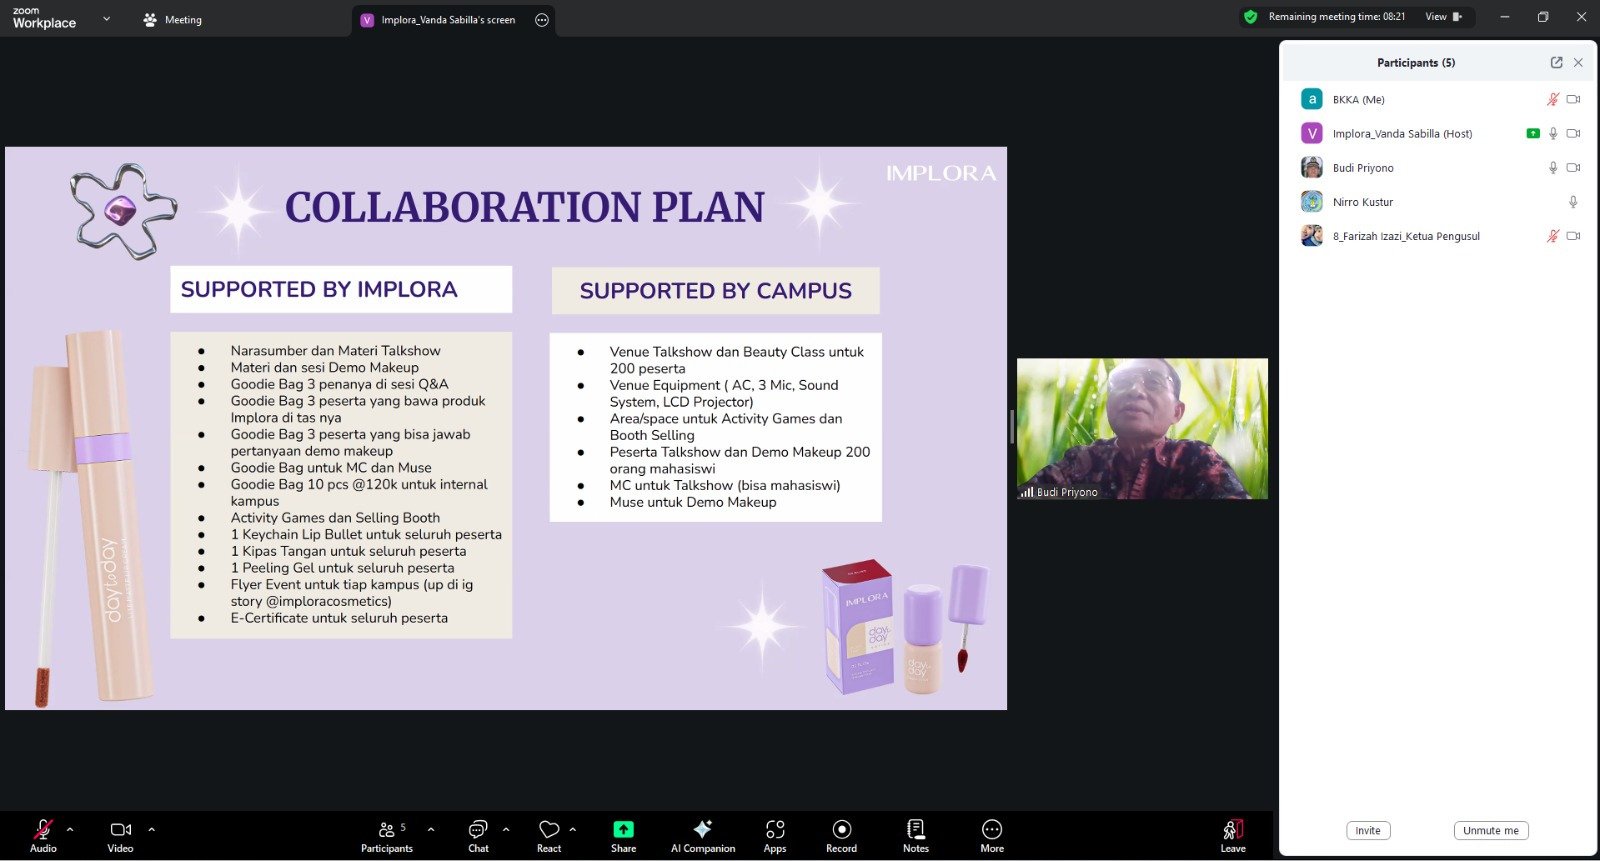Start recording with the Record icon
Viewport: 1600px width, 861px height.
841,835
